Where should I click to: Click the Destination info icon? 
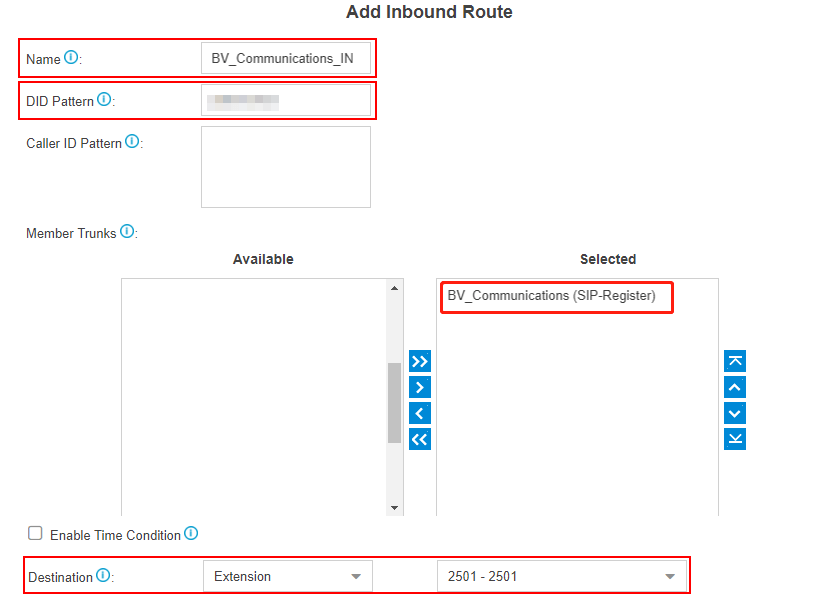click(x=103, y=575)
